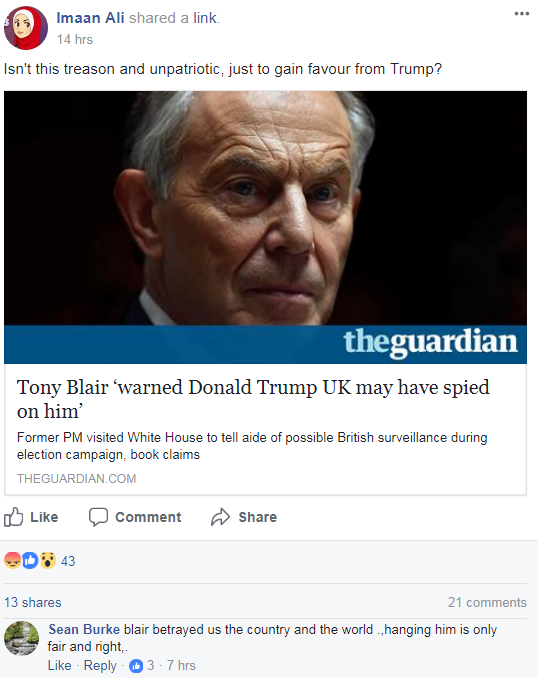
Task: Open the post options ellipsis menu
Action: pos(521,13)
